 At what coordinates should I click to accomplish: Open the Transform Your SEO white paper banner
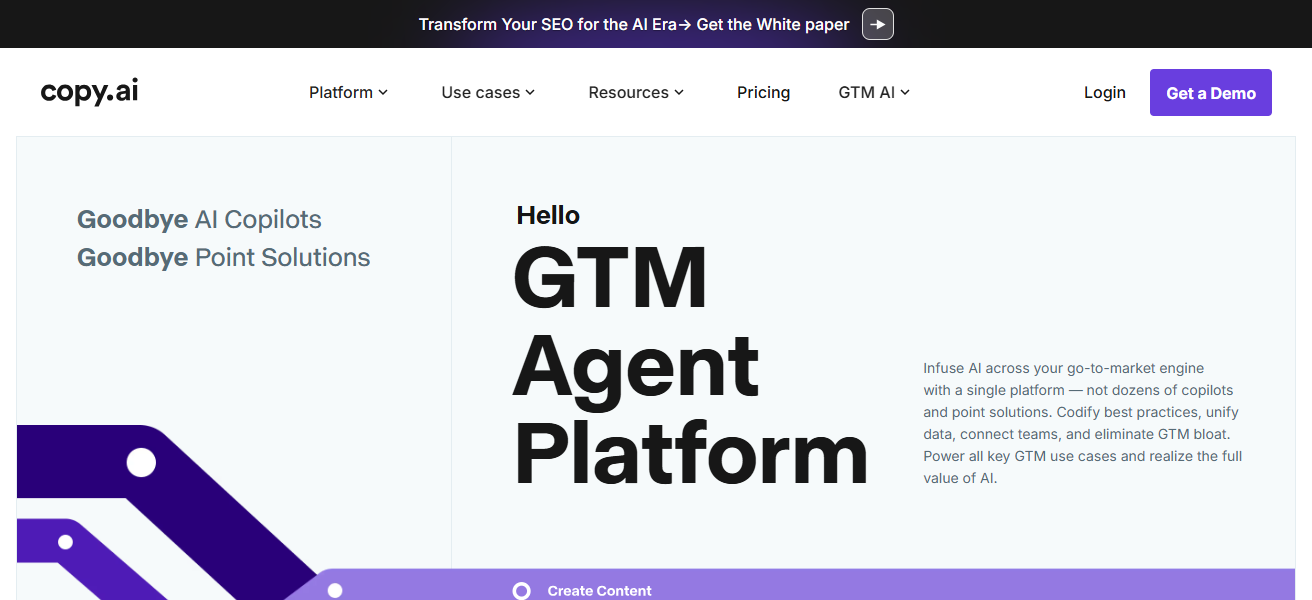coord(634,24)
